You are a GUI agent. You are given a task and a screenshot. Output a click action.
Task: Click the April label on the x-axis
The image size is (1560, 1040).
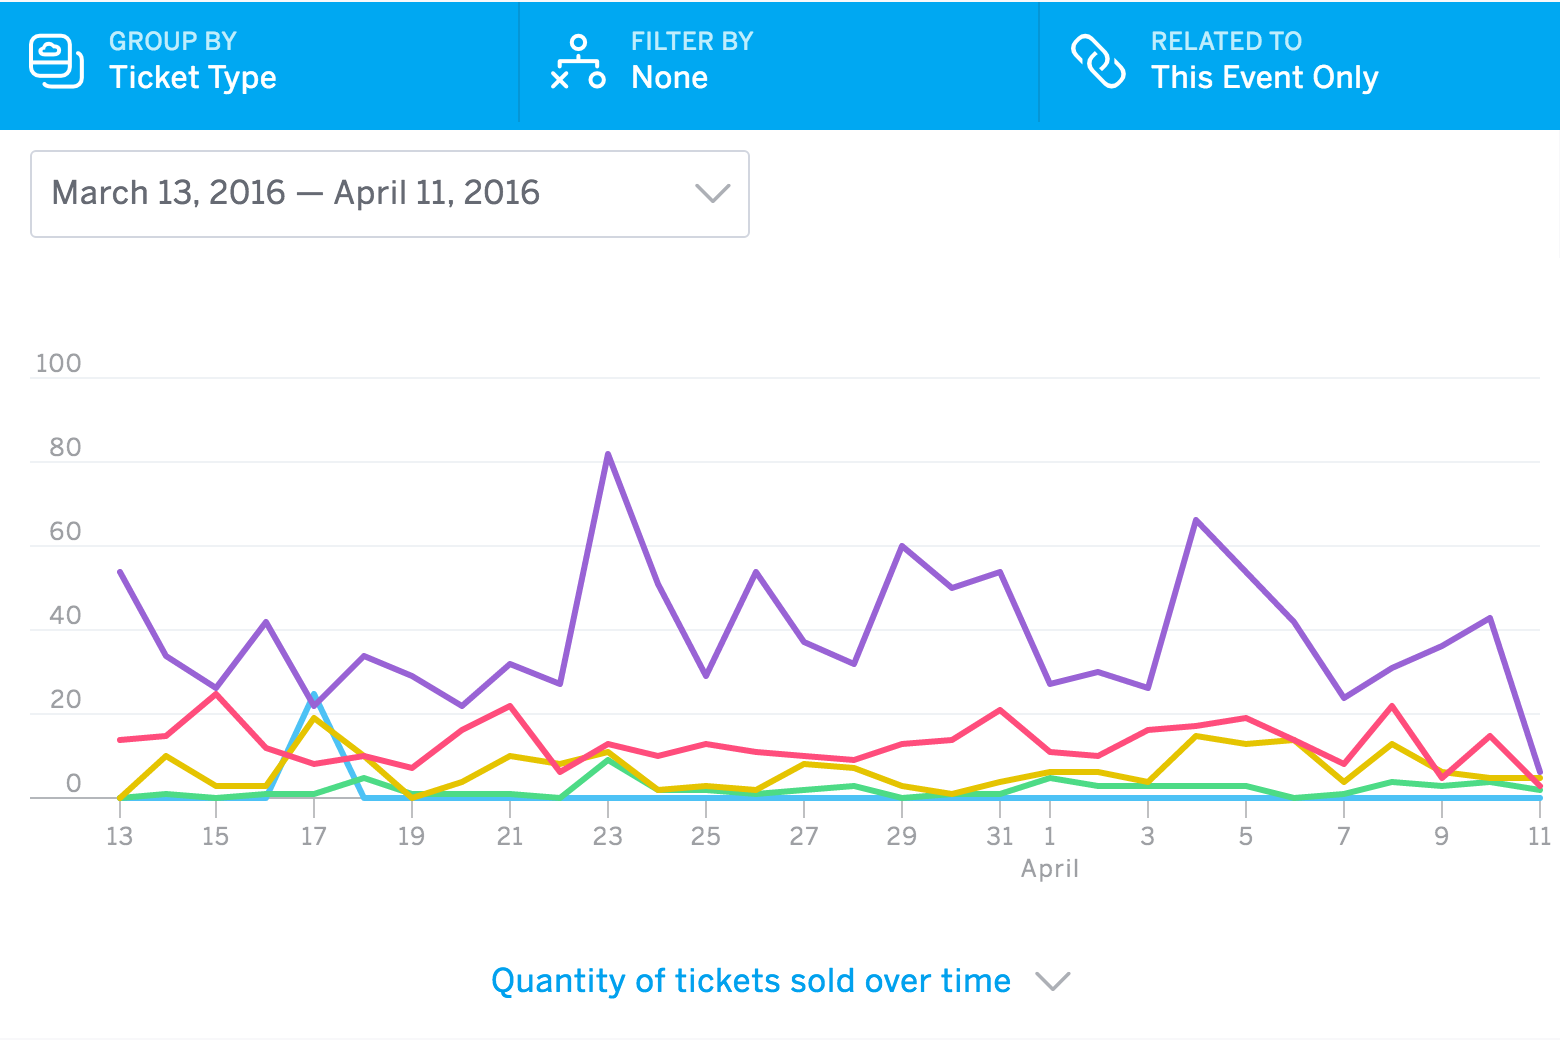(x=1050, y=869)
